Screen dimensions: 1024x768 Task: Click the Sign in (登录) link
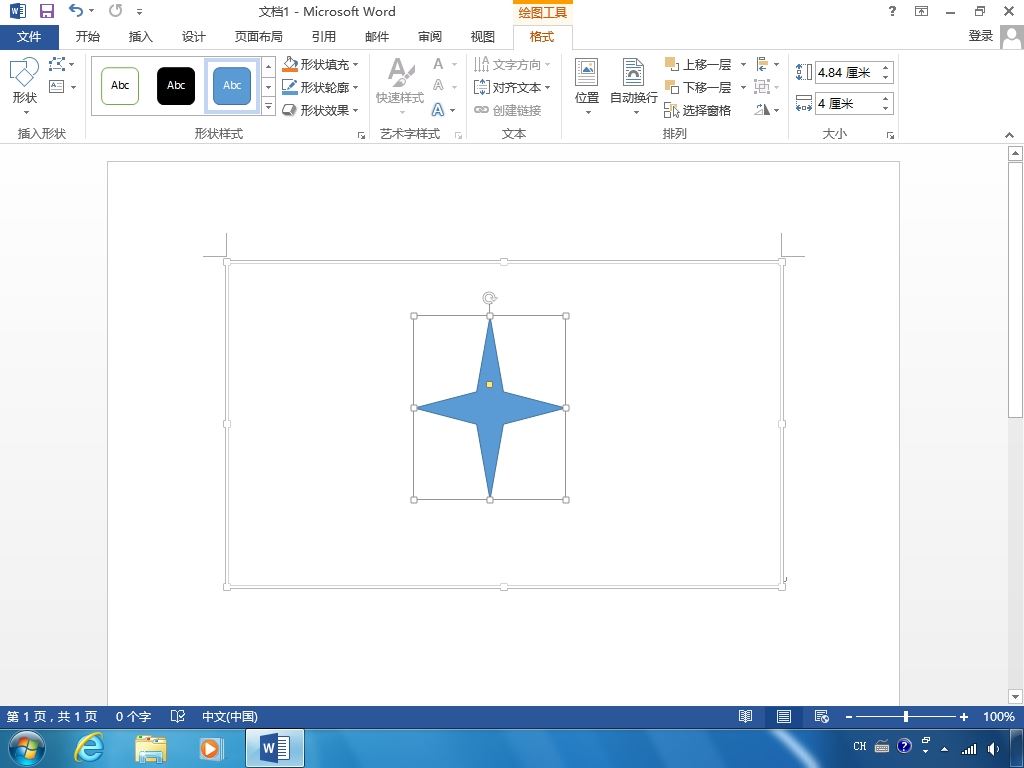point(980,36)
